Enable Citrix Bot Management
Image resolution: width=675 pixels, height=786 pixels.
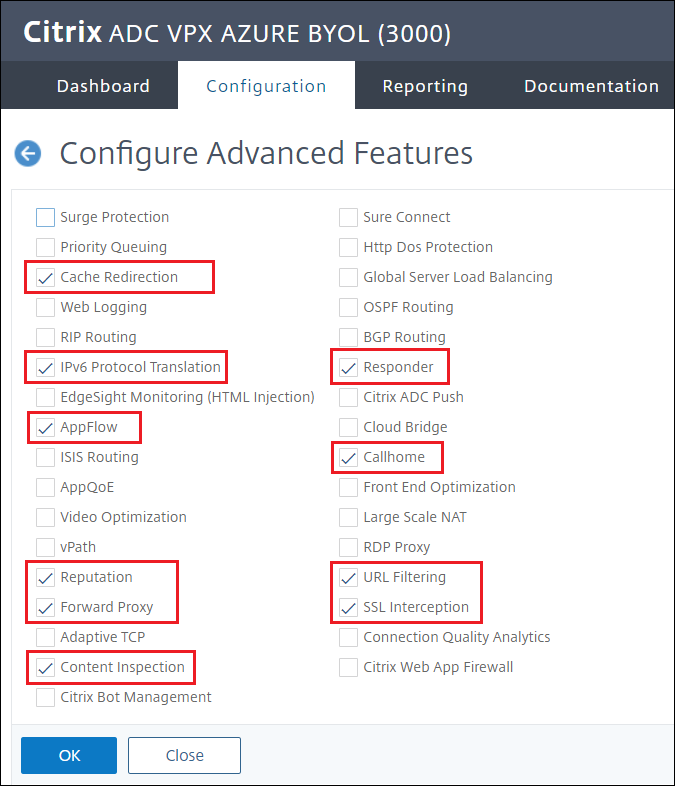[x=45, y=697]
